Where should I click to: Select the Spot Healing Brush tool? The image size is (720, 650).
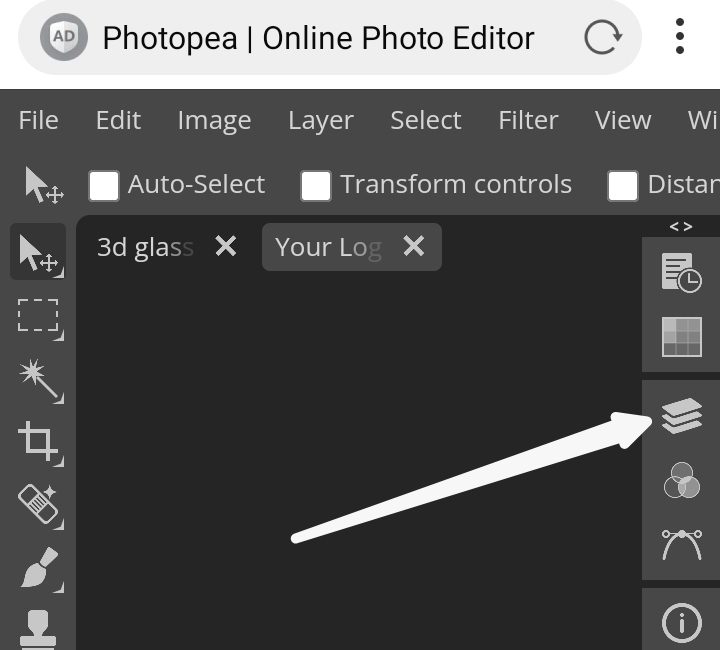[40, 505]
